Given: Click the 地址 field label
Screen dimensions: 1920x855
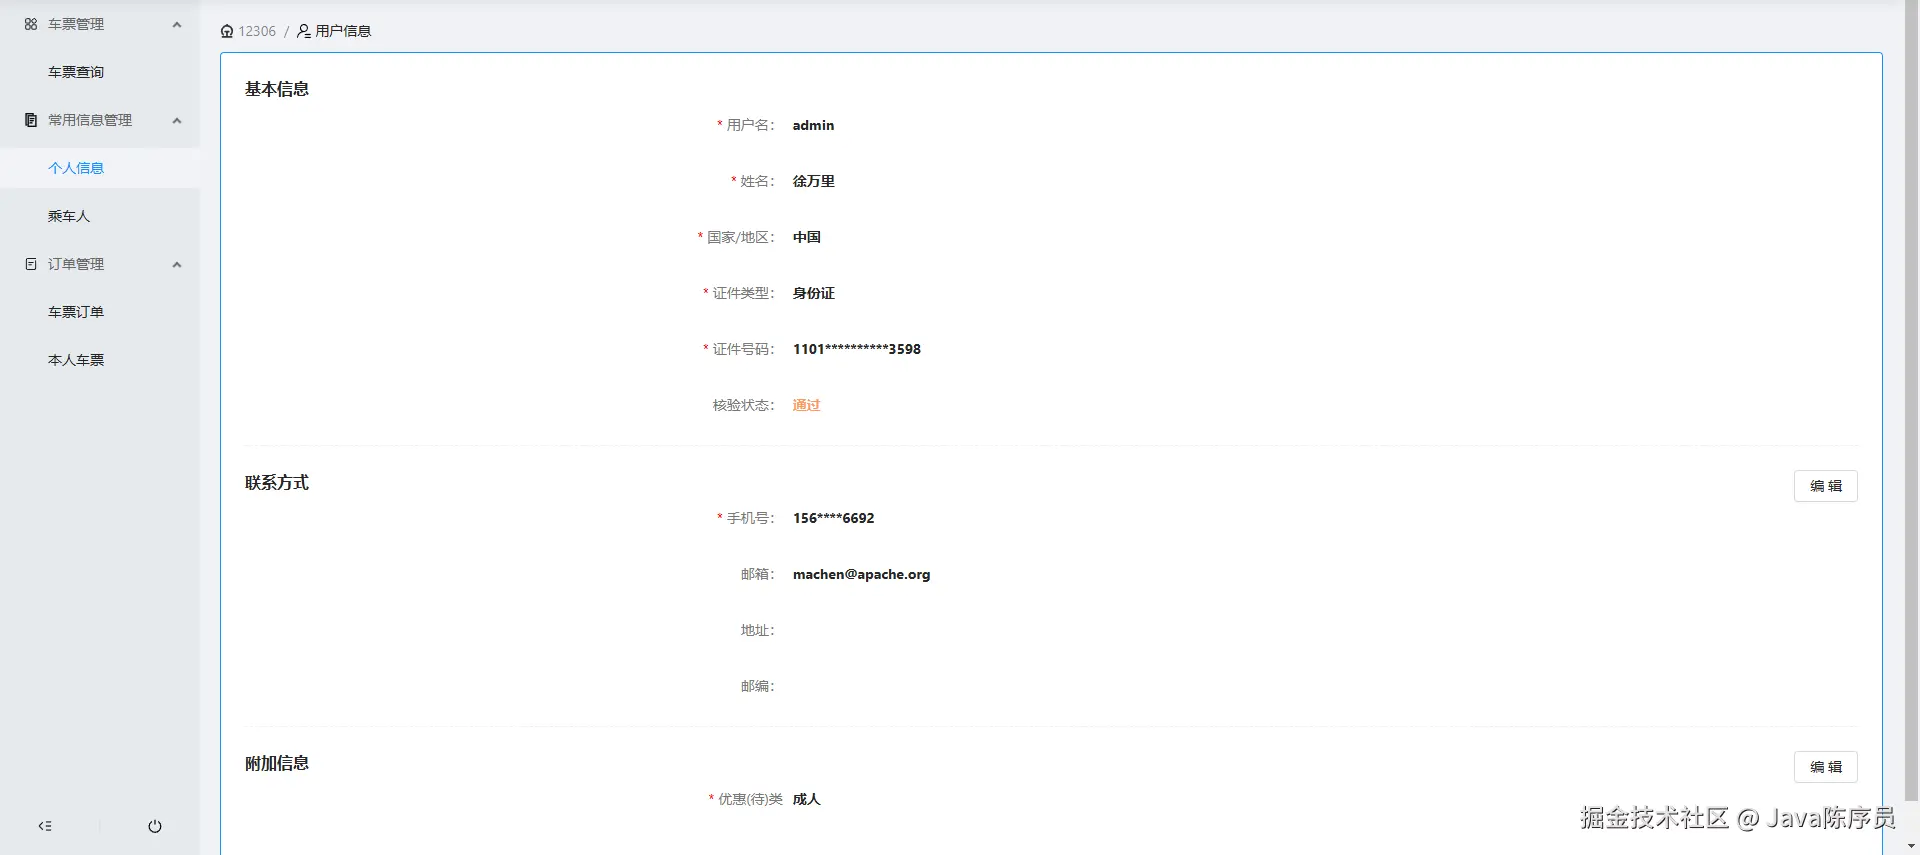Looking at the screenshot, I should 756,630.
